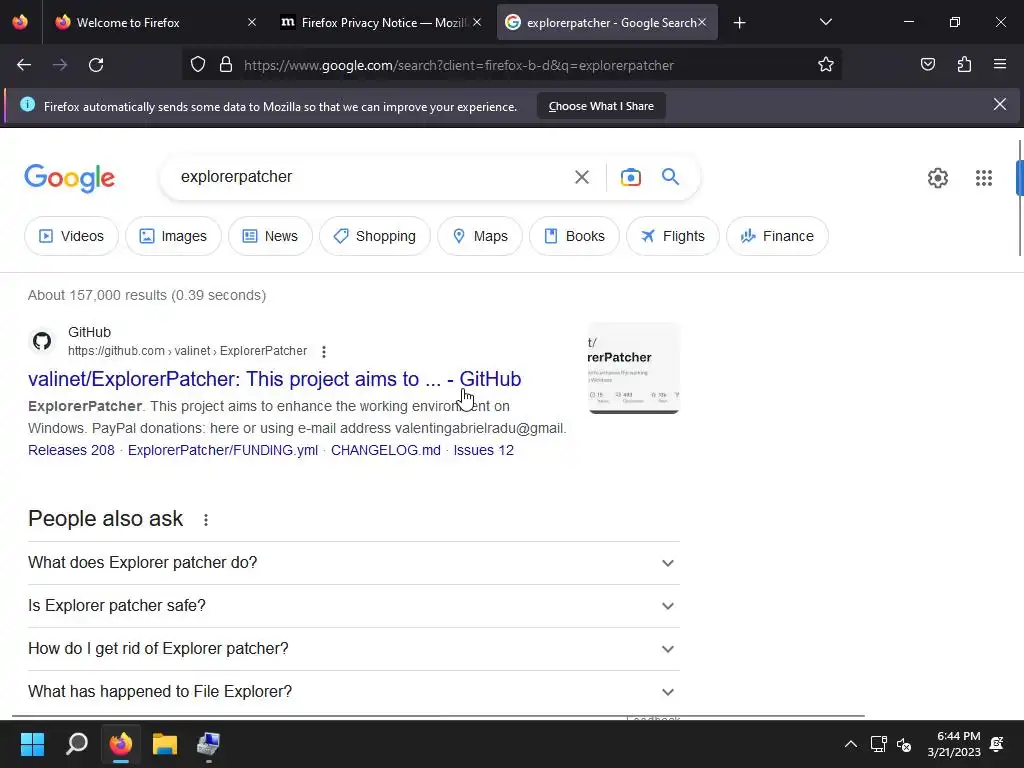Open Save to Pocket
Screen dimensions: 1024x768
click(927, 64)
